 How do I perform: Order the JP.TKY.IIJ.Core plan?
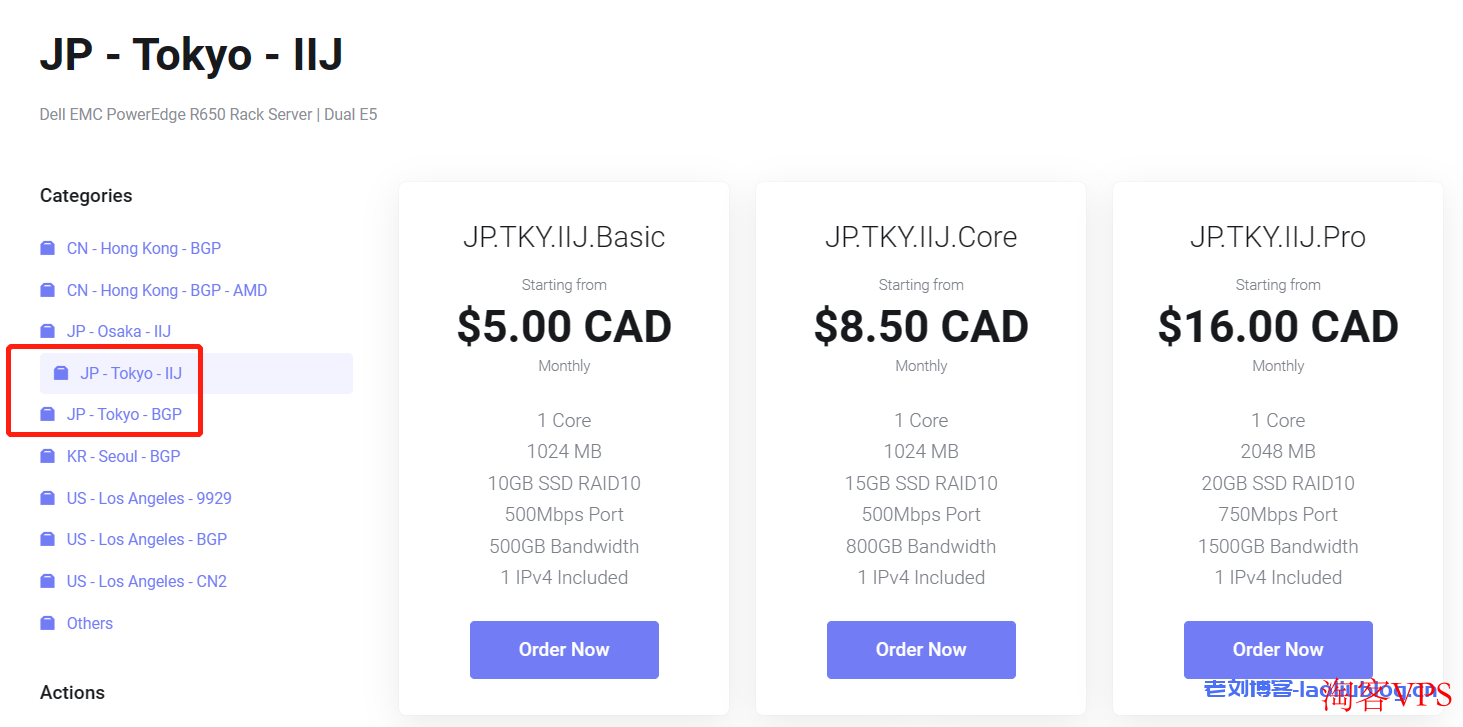tap(921, 650)
